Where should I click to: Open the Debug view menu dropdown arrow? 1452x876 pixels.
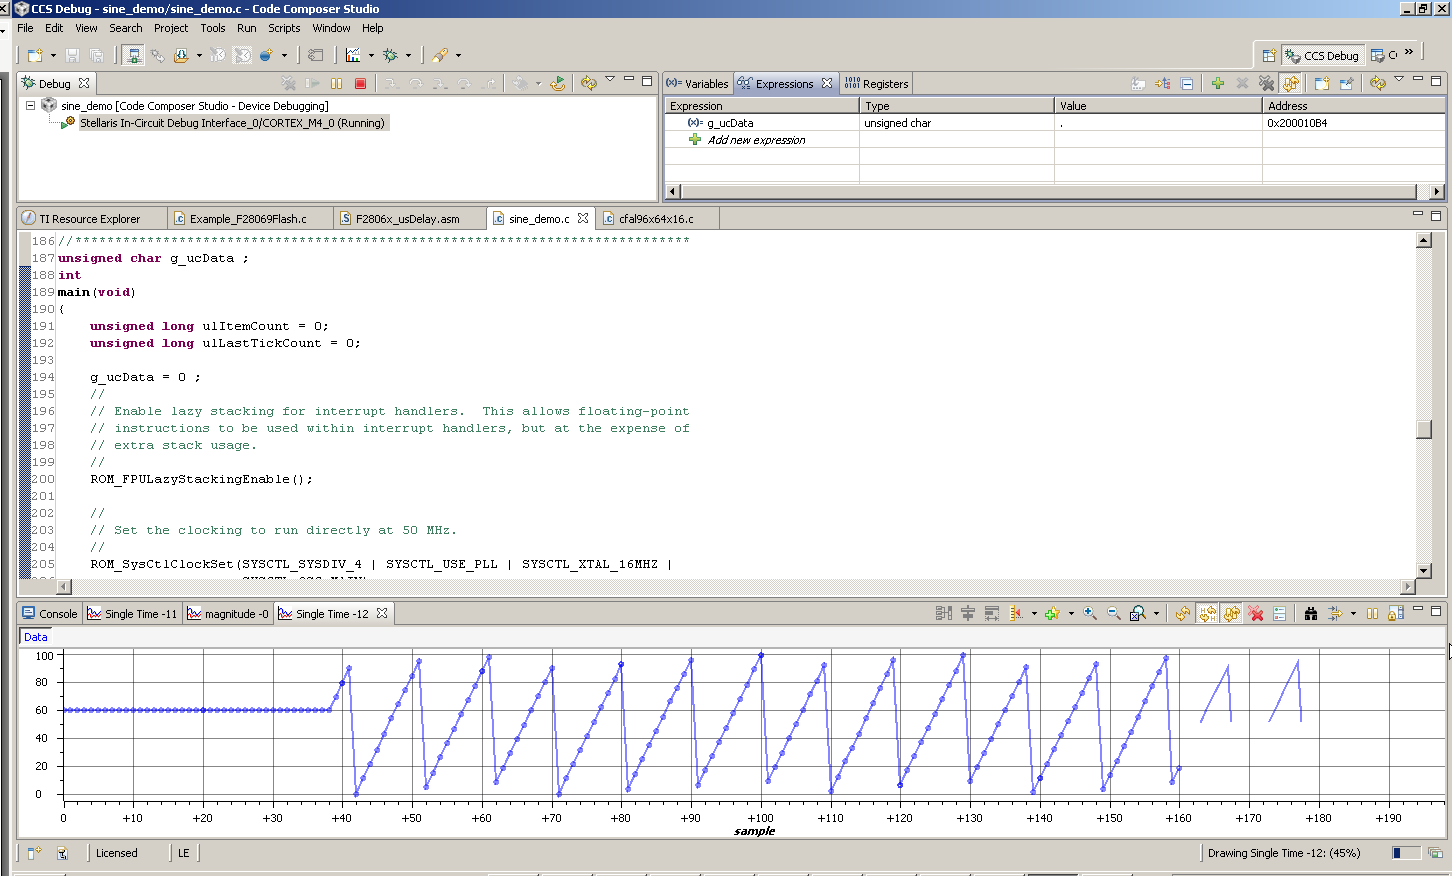[x=610, y=80]
